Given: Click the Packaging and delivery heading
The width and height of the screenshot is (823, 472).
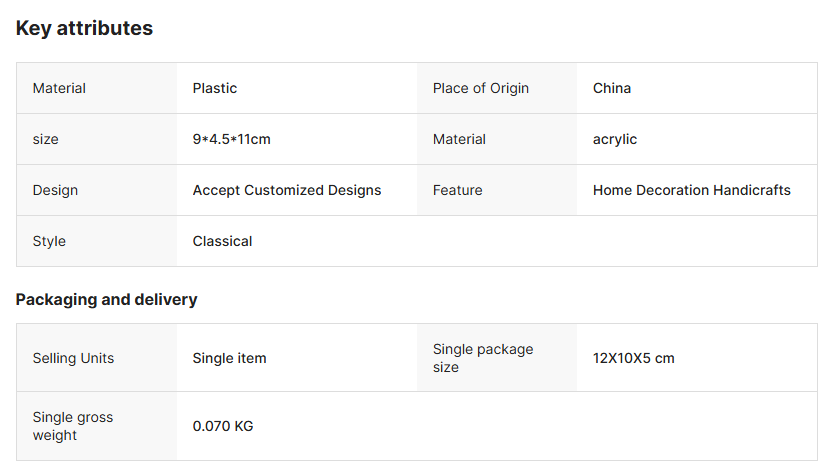Looking at the screenshot, I should [107, 299].
